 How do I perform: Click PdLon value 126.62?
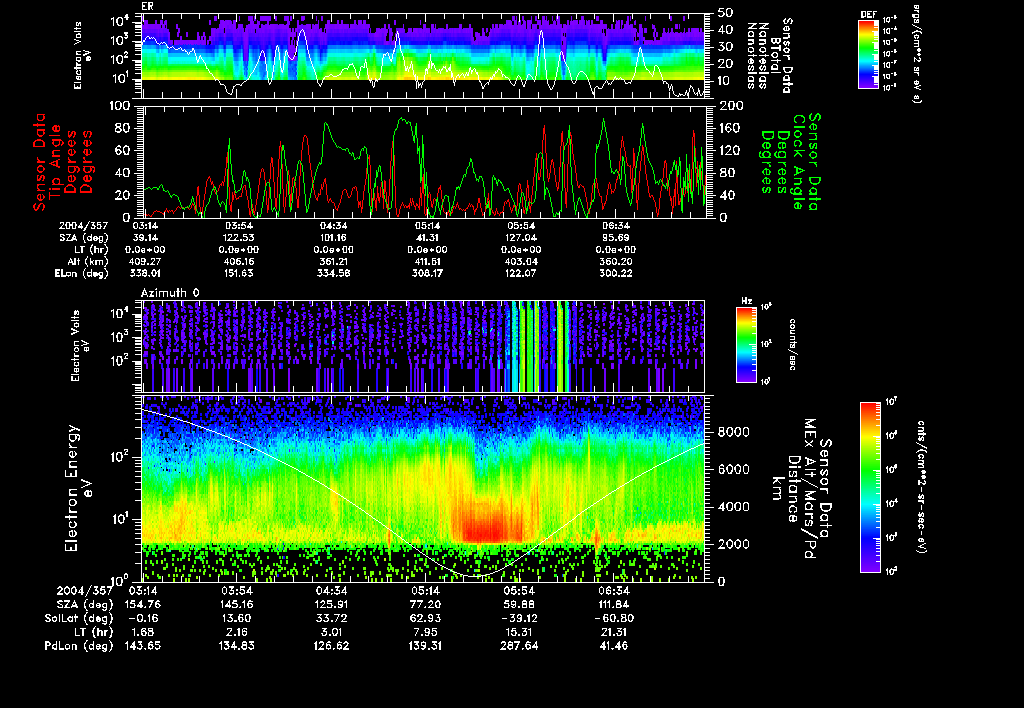coord(330,645)
